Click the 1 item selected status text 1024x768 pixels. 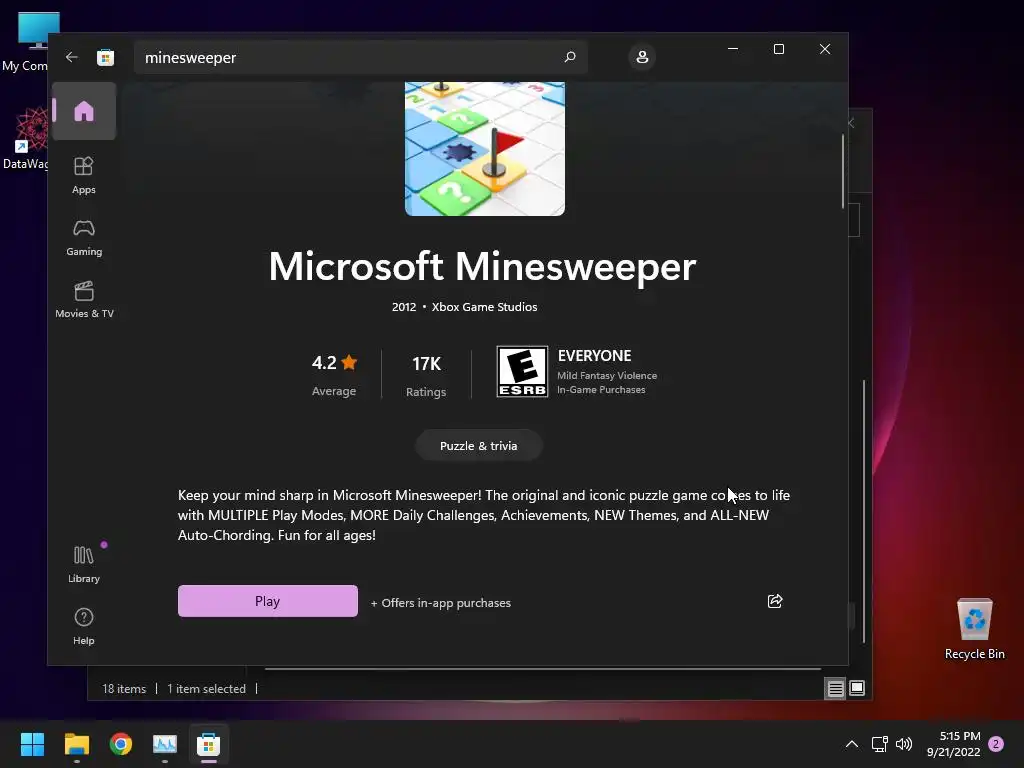(206, 689)
